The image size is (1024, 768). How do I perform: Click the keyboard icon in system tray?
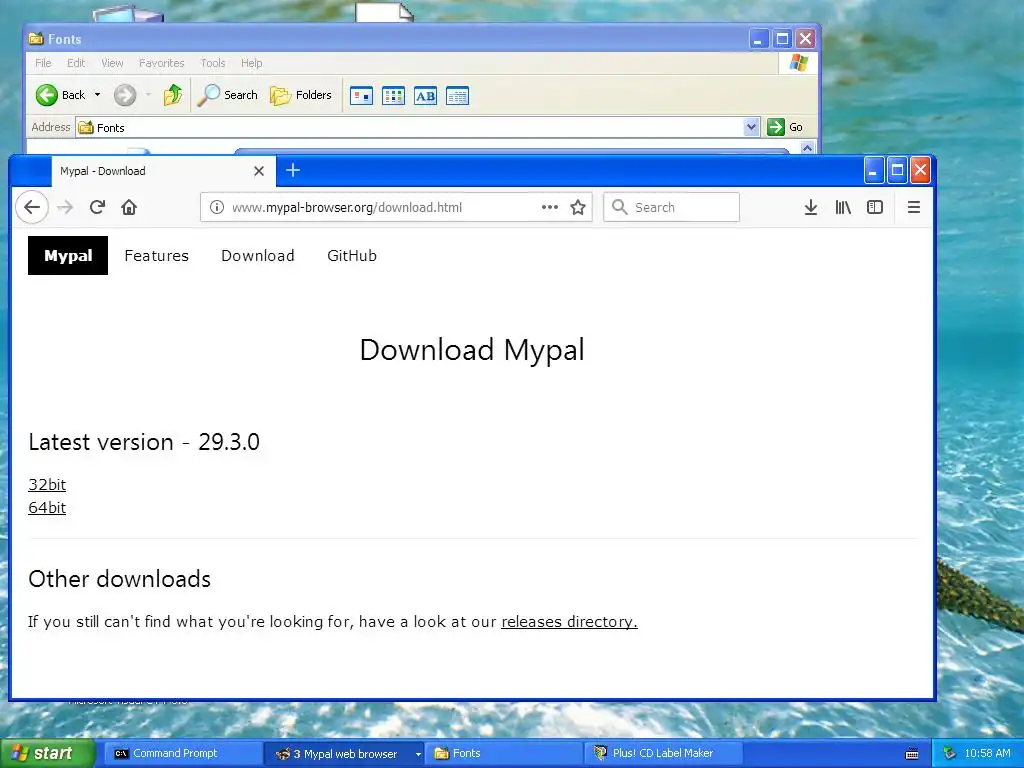tap(912, 754)
